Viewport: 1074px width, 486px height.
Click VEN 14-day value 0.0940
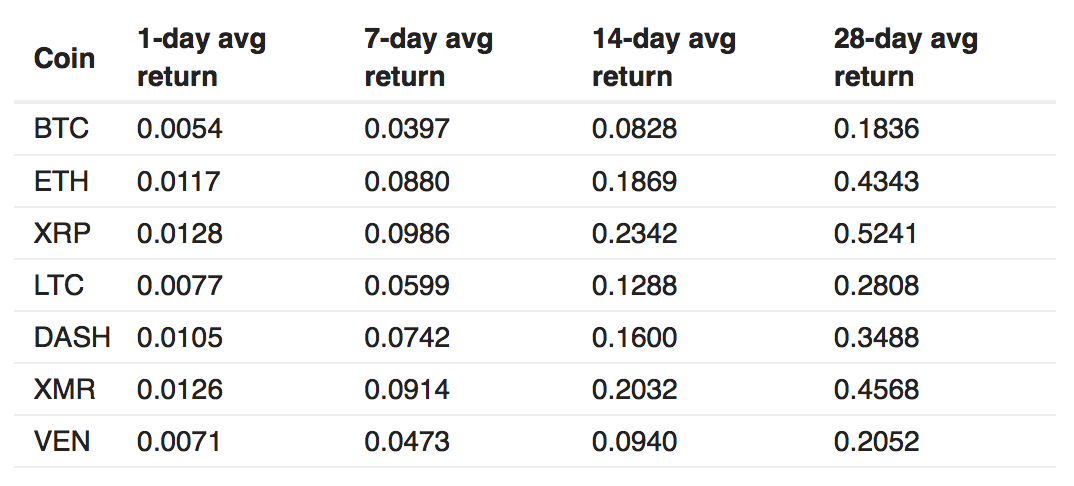[634, 441]
